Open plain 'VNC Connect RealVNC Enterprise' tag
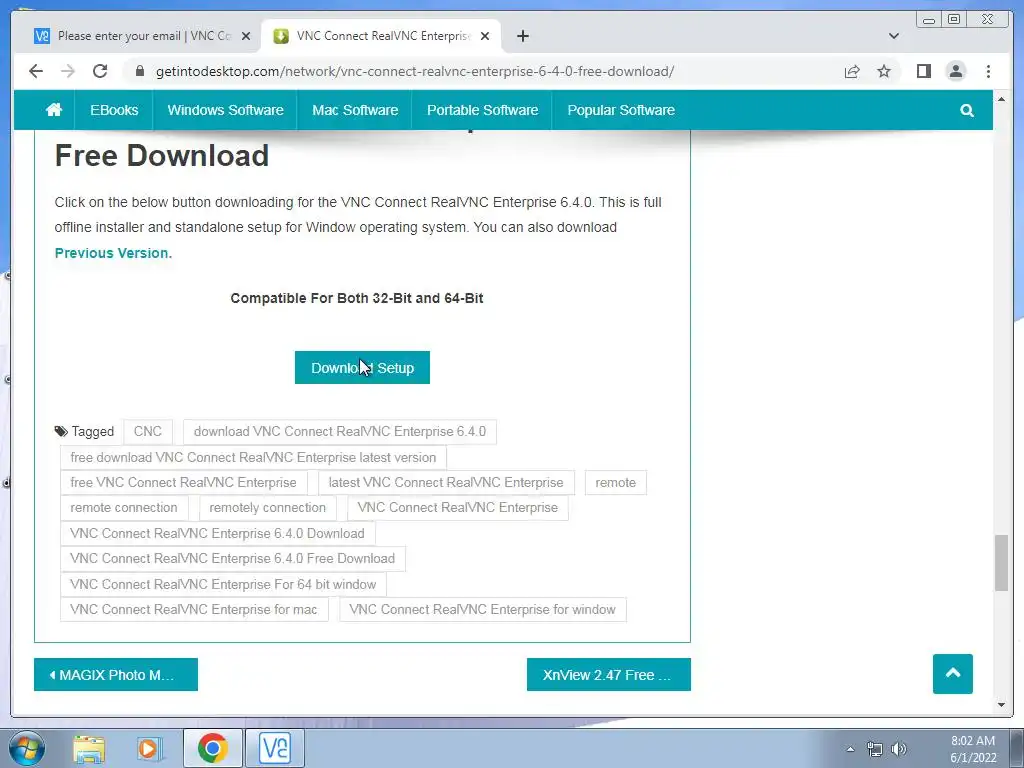 tap(458, 508)
